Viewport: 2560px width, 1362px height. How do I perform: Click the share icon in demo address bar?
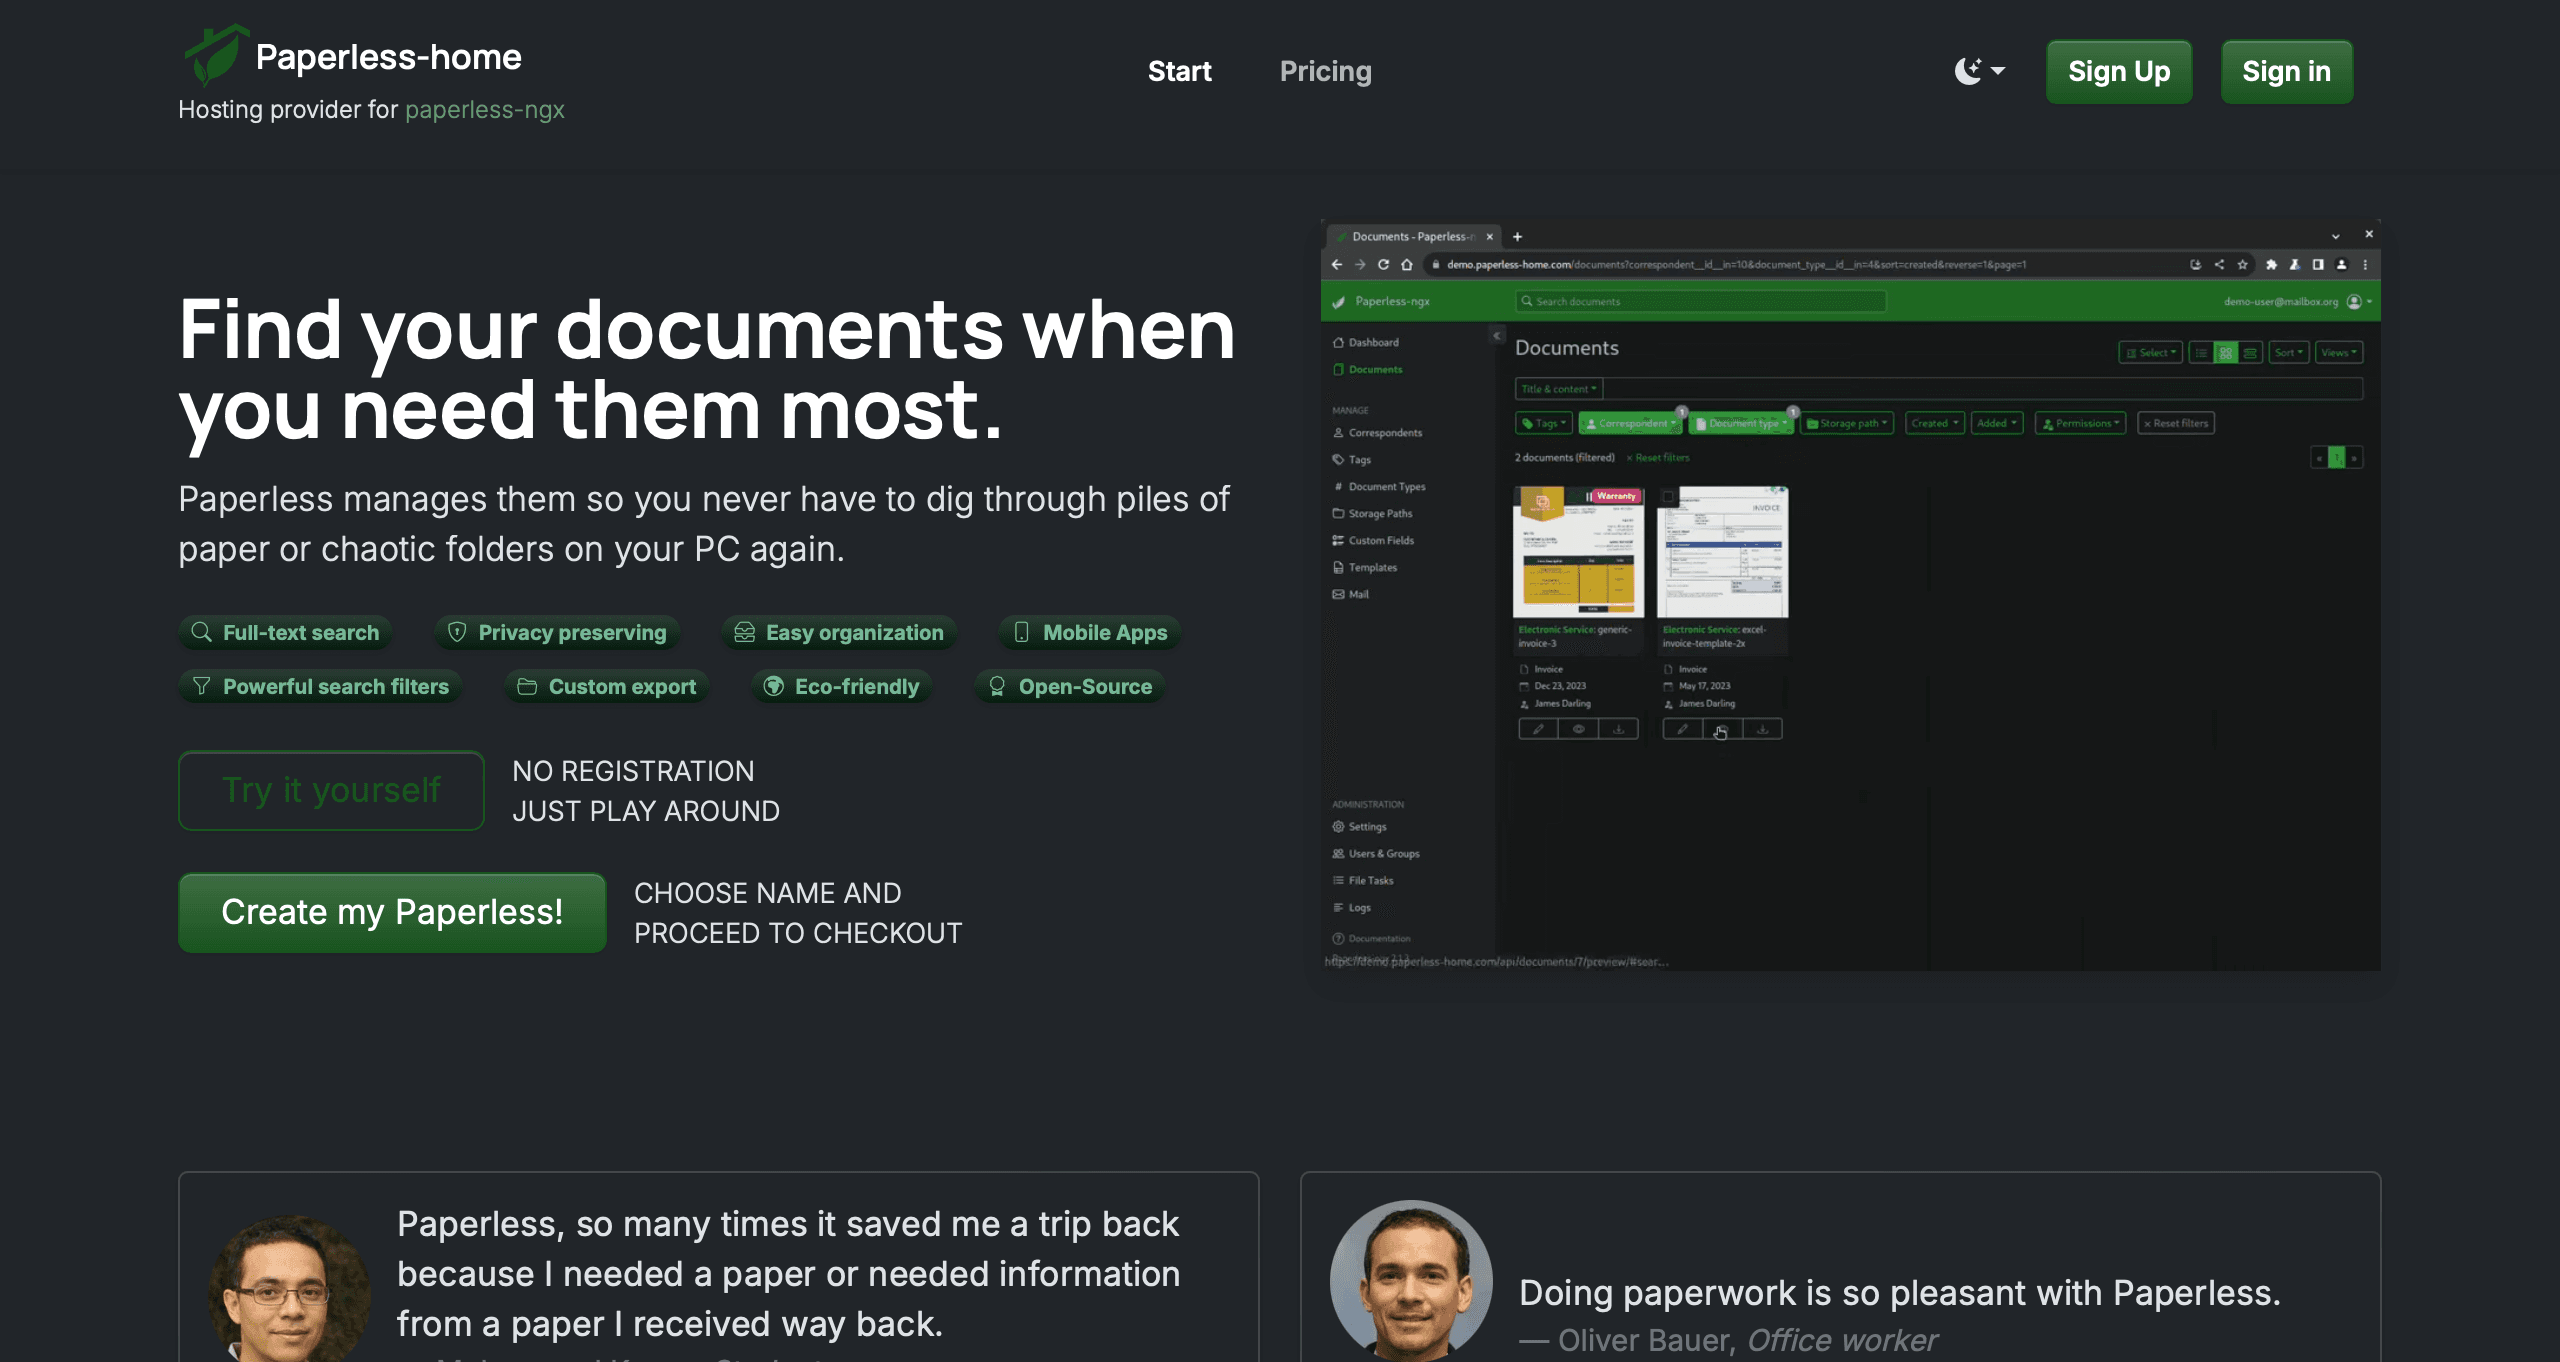[2219, 264]
